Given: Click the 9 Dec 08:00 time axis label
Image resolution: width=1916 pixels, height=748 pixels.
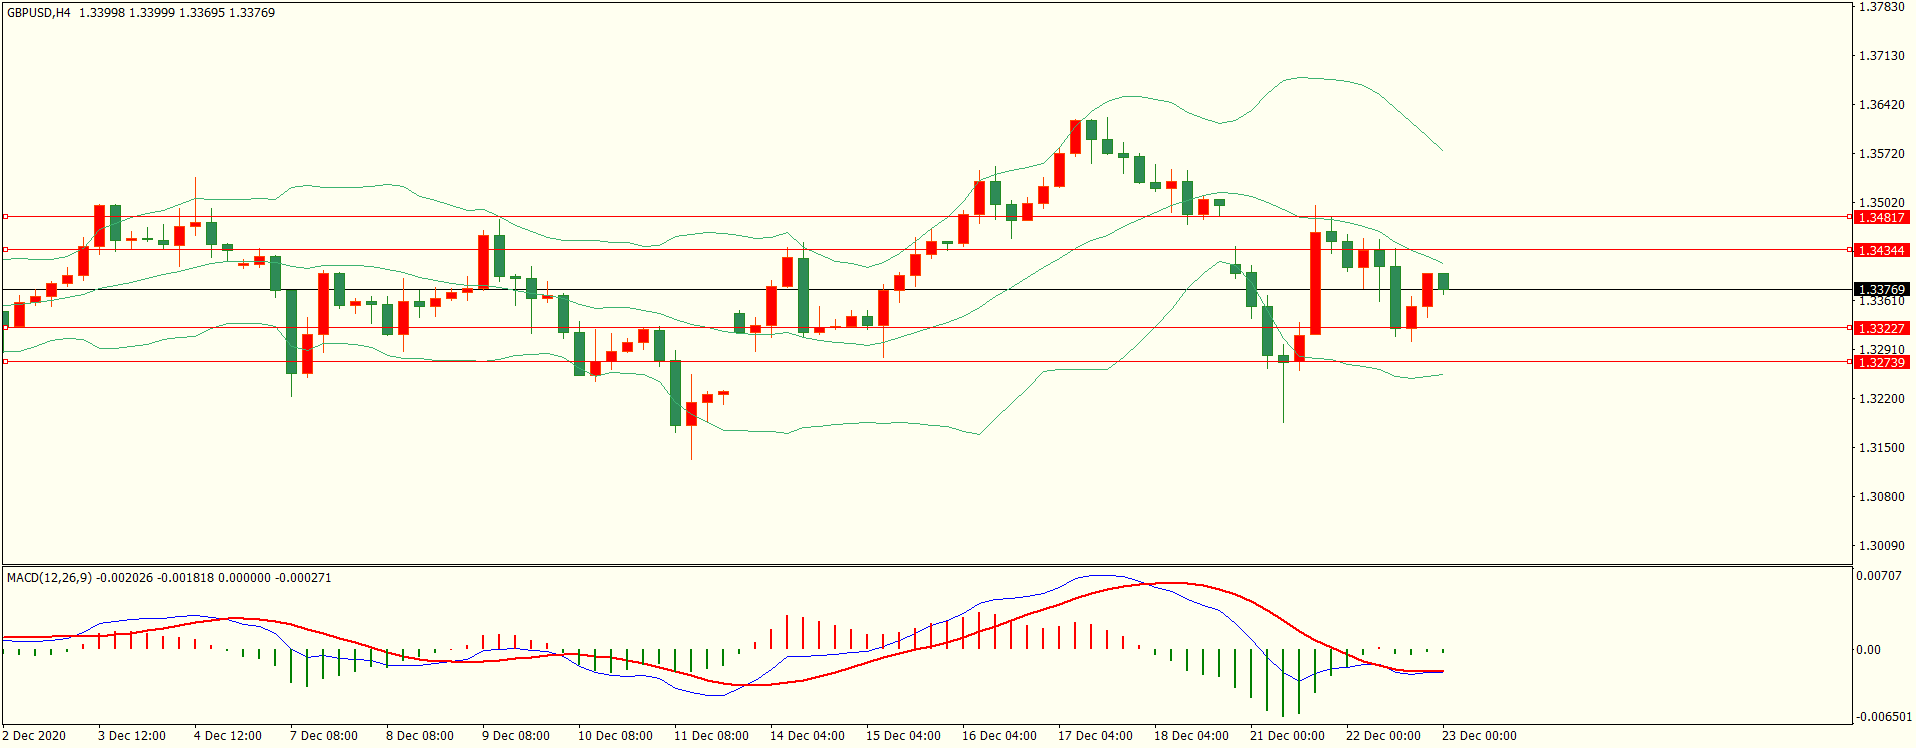Looking at the screenshot, I should tap(516, 736).
